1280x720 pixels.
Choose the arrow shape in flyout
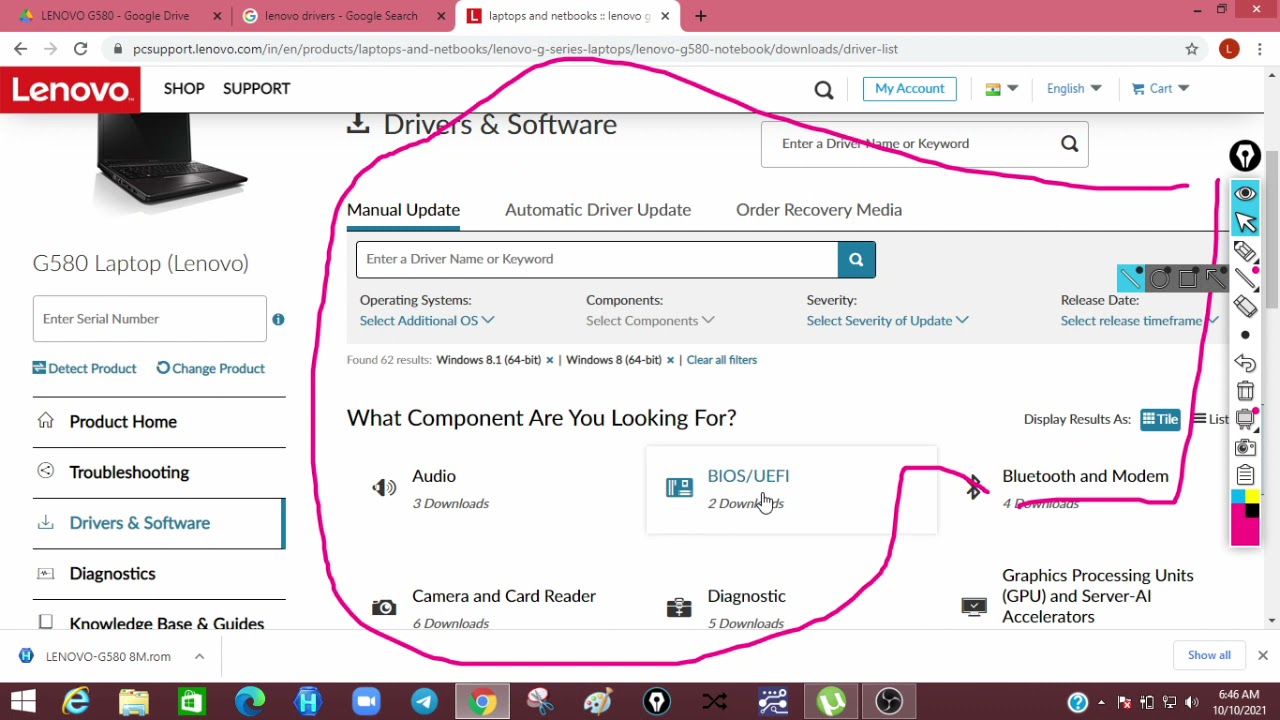tap(1214, 278)
